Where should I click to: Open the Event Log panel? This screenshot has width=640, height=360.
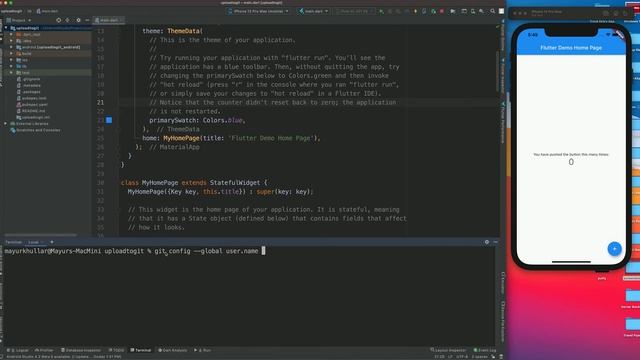click(x=485, y=350)
